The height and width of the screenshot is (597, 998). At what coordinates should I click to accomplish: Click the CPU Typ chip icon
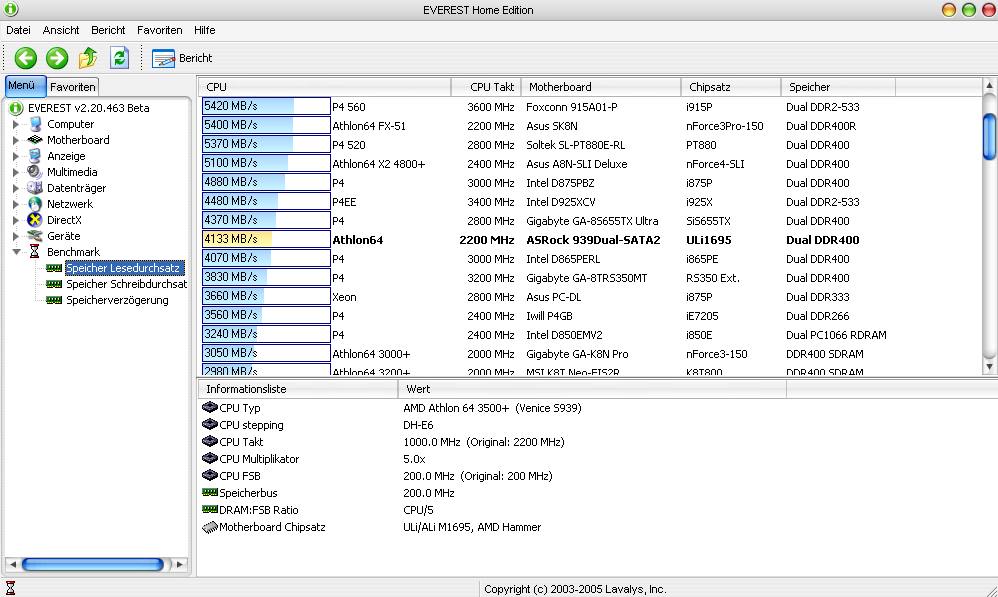pyautogui.click(x=209, y=407)
